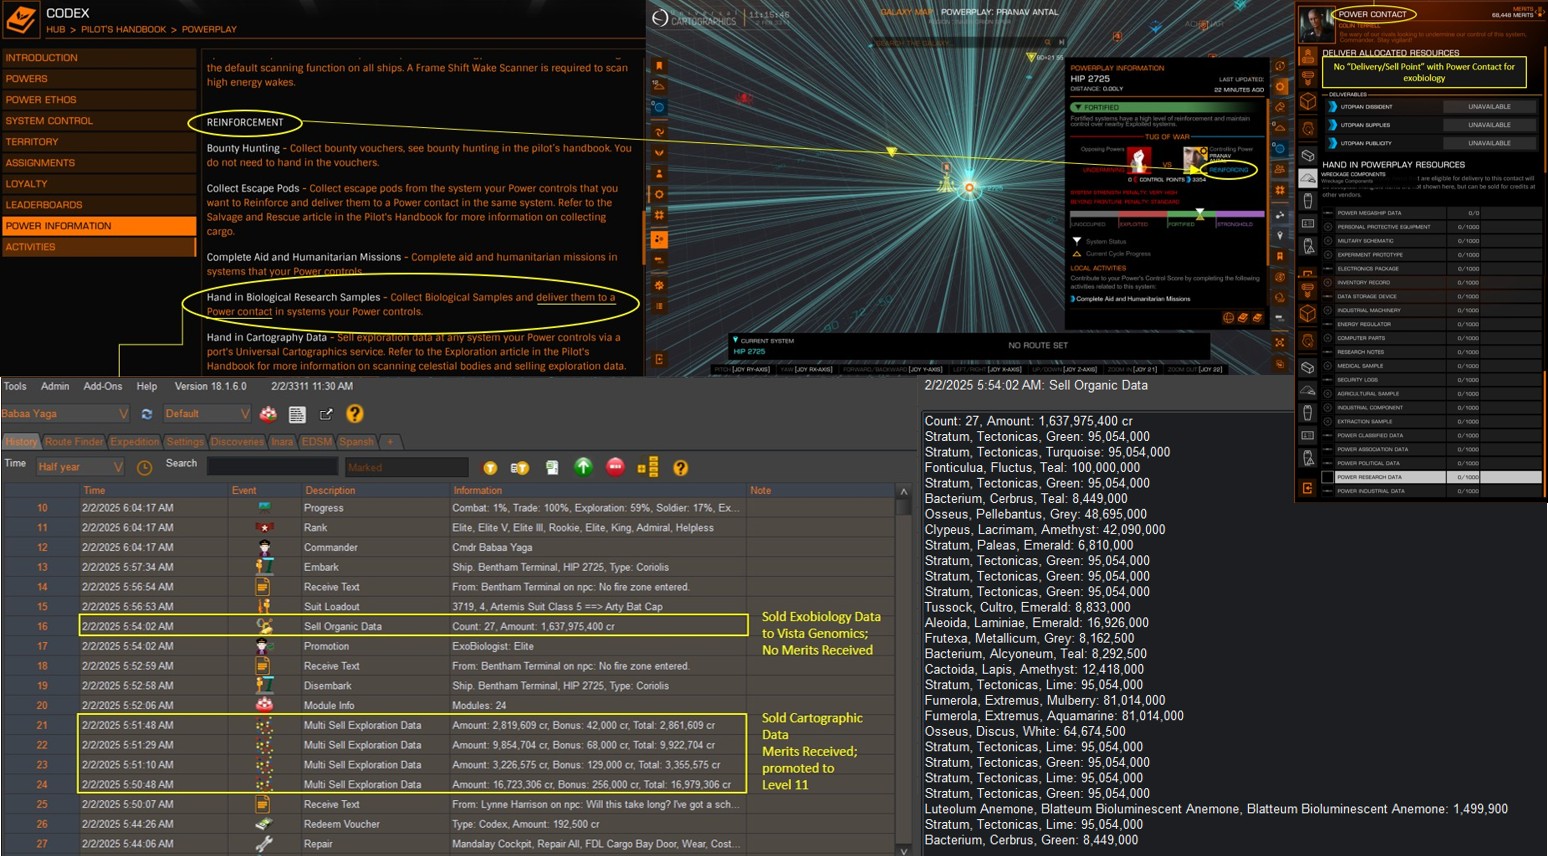This screenshot has height=856, width=1548.
Task: Click UNAVAILABLE button for Utopian Dissident
Action: coord(1489,106)
